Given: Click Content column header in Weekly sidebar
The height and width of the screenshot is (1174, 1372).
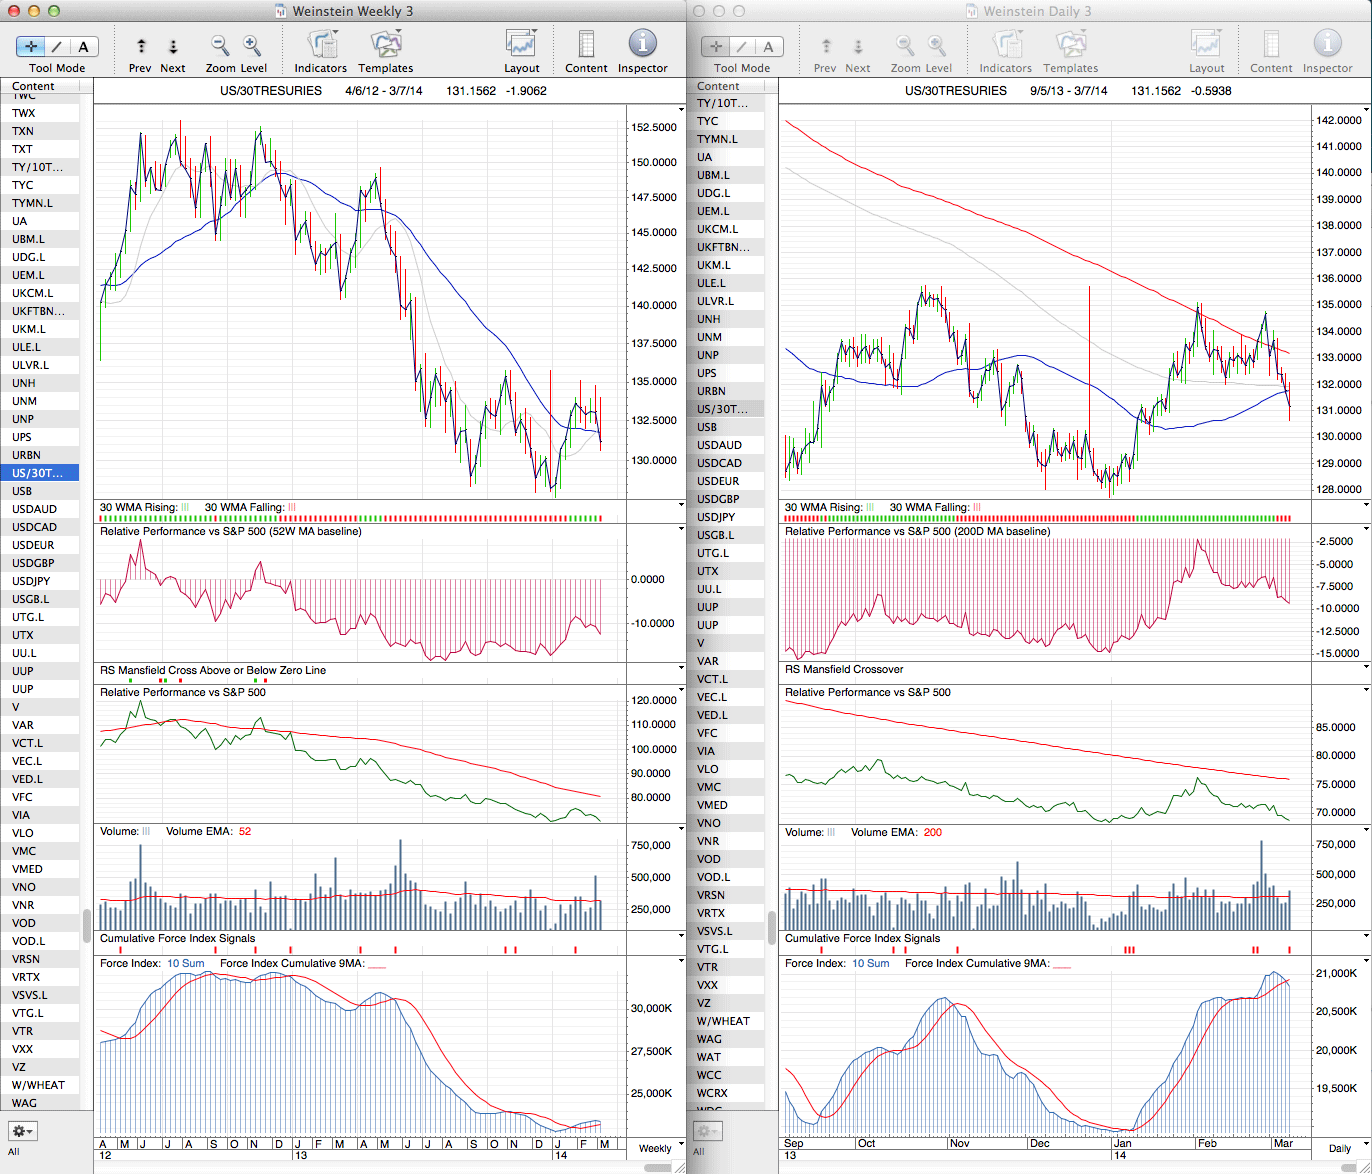Looking at the screenshot, I should click(40, 86).
